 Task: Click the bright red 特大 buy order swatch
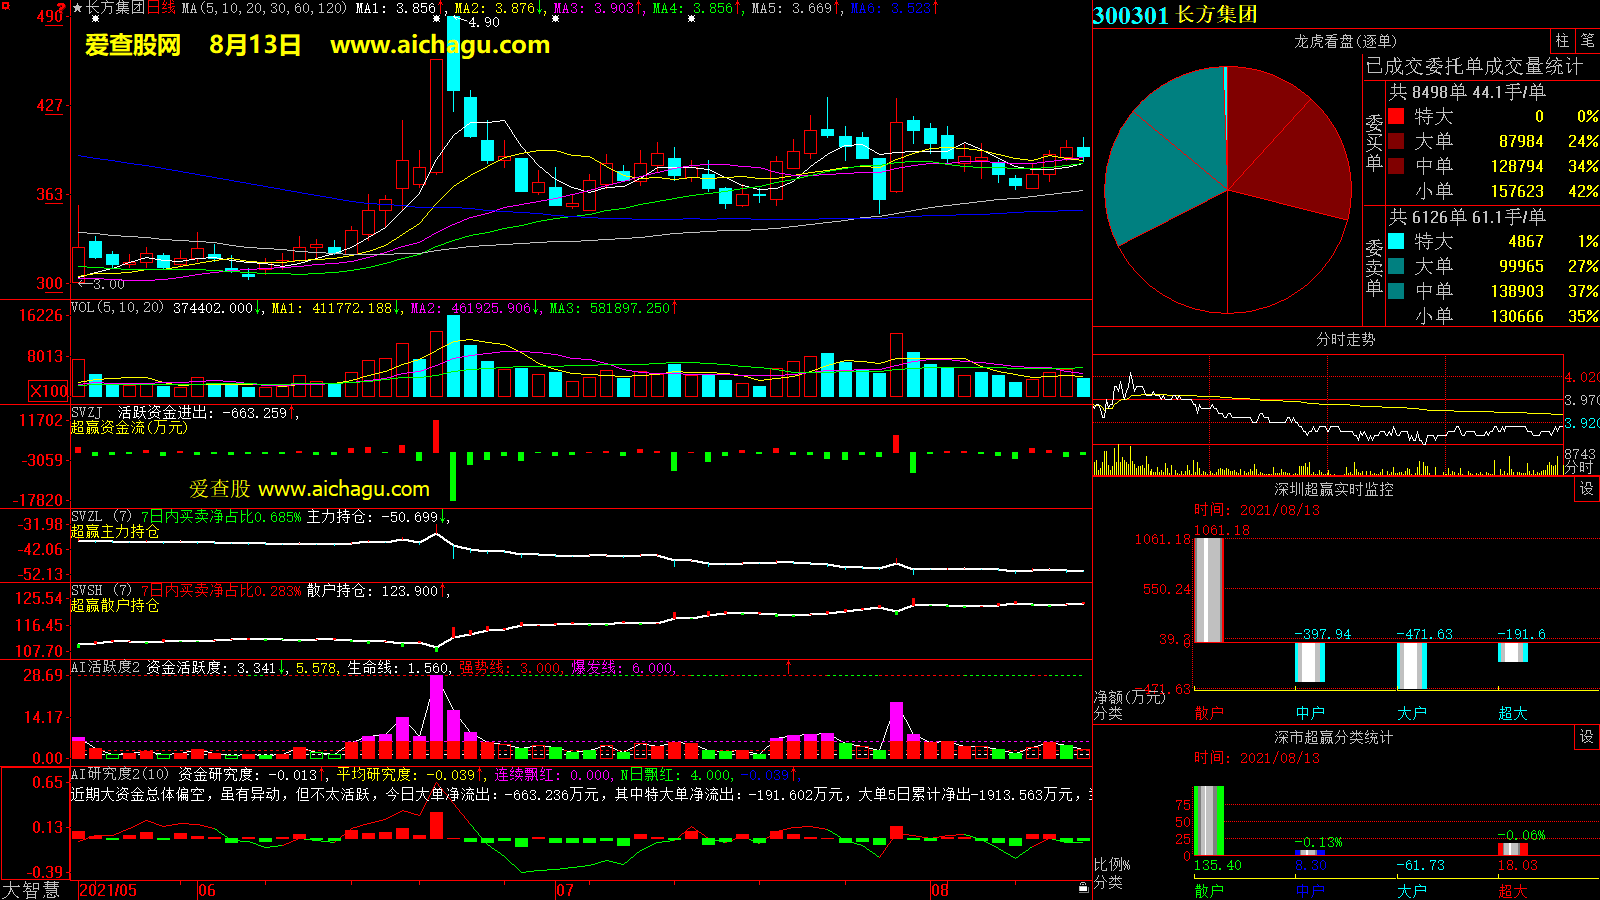point(1396,117)
